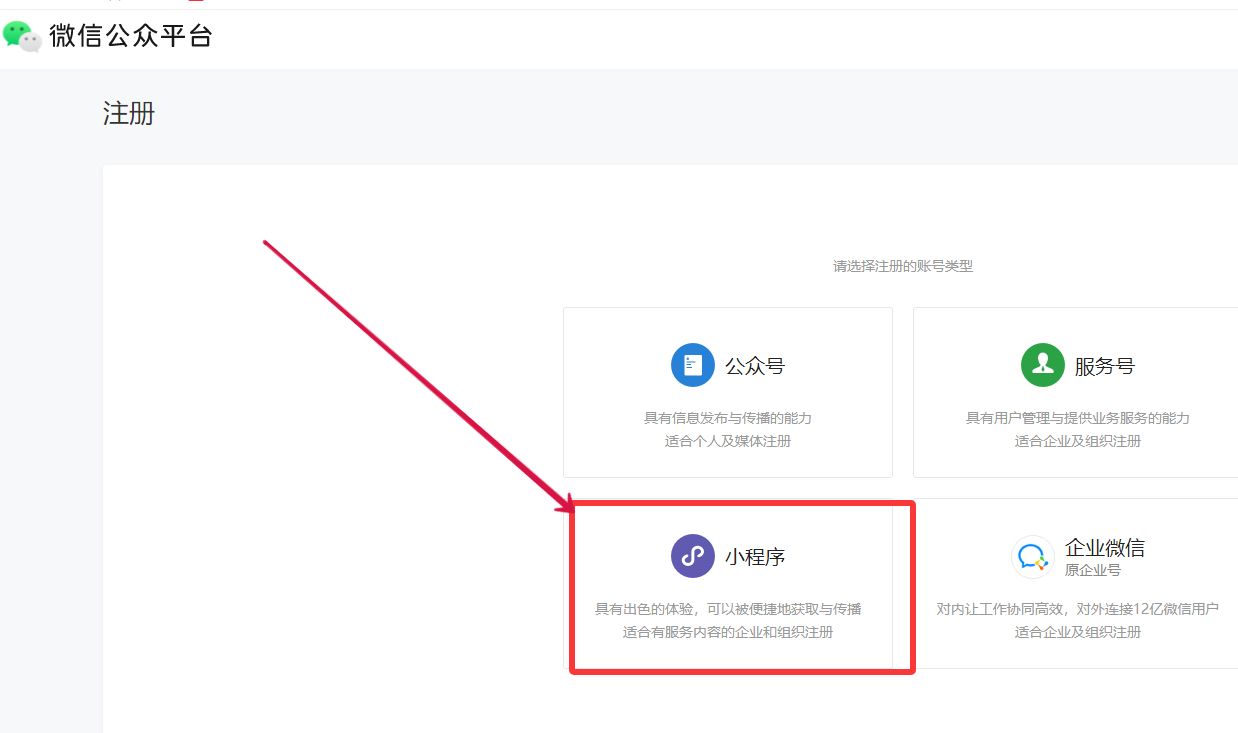The image size is (1238, 733).
Task: Expand the highlighted 小程序 option
Action: 740,585
